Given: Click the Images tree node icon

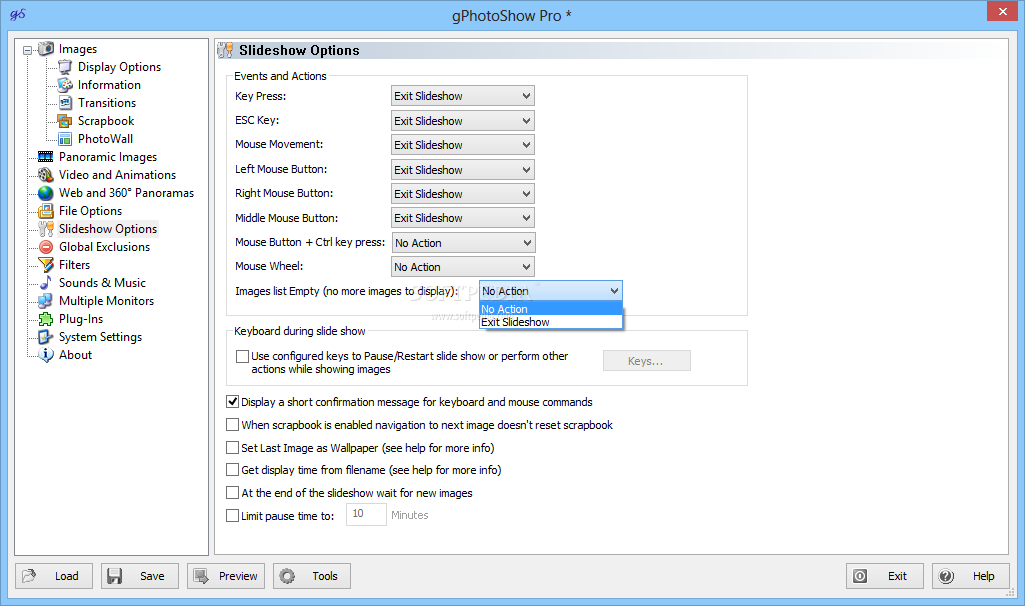Looking at the screenshot, I should [46, 49].
